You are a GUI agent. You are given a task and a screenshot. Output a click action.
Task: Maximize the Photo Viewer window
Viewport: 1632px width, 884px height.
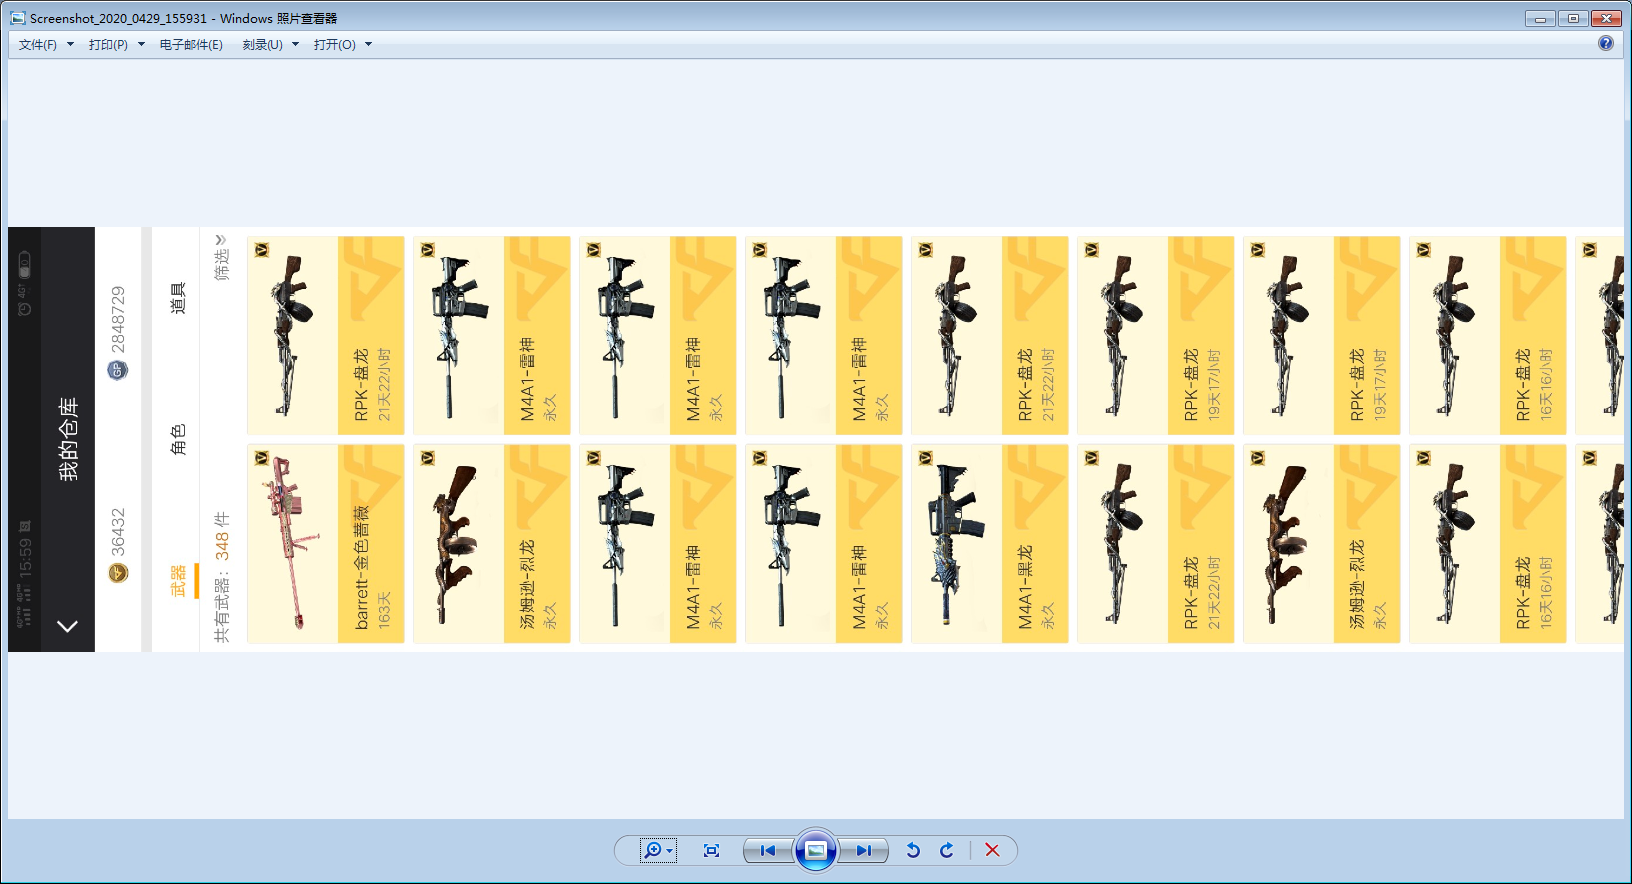coord(1573,18)
